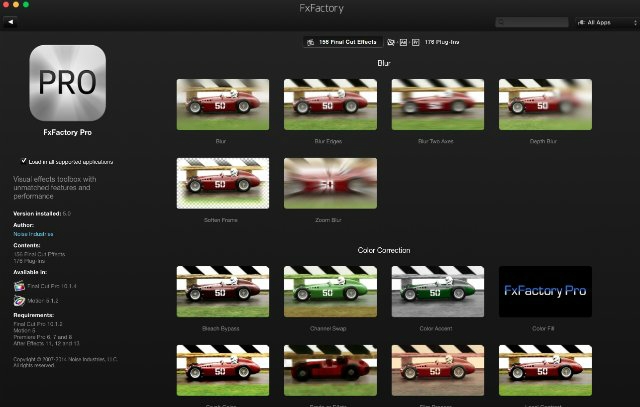Open the Depth Blur effect thumbnail

click(545, 105)
